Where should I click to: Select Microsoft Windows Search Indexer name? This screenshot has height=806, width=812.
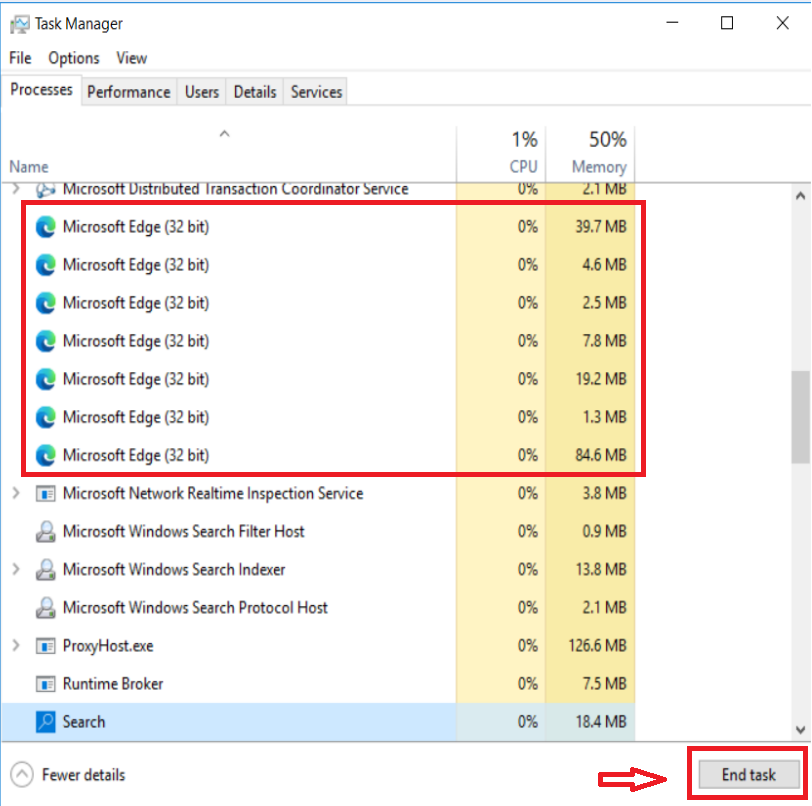[x=174, y=570]
